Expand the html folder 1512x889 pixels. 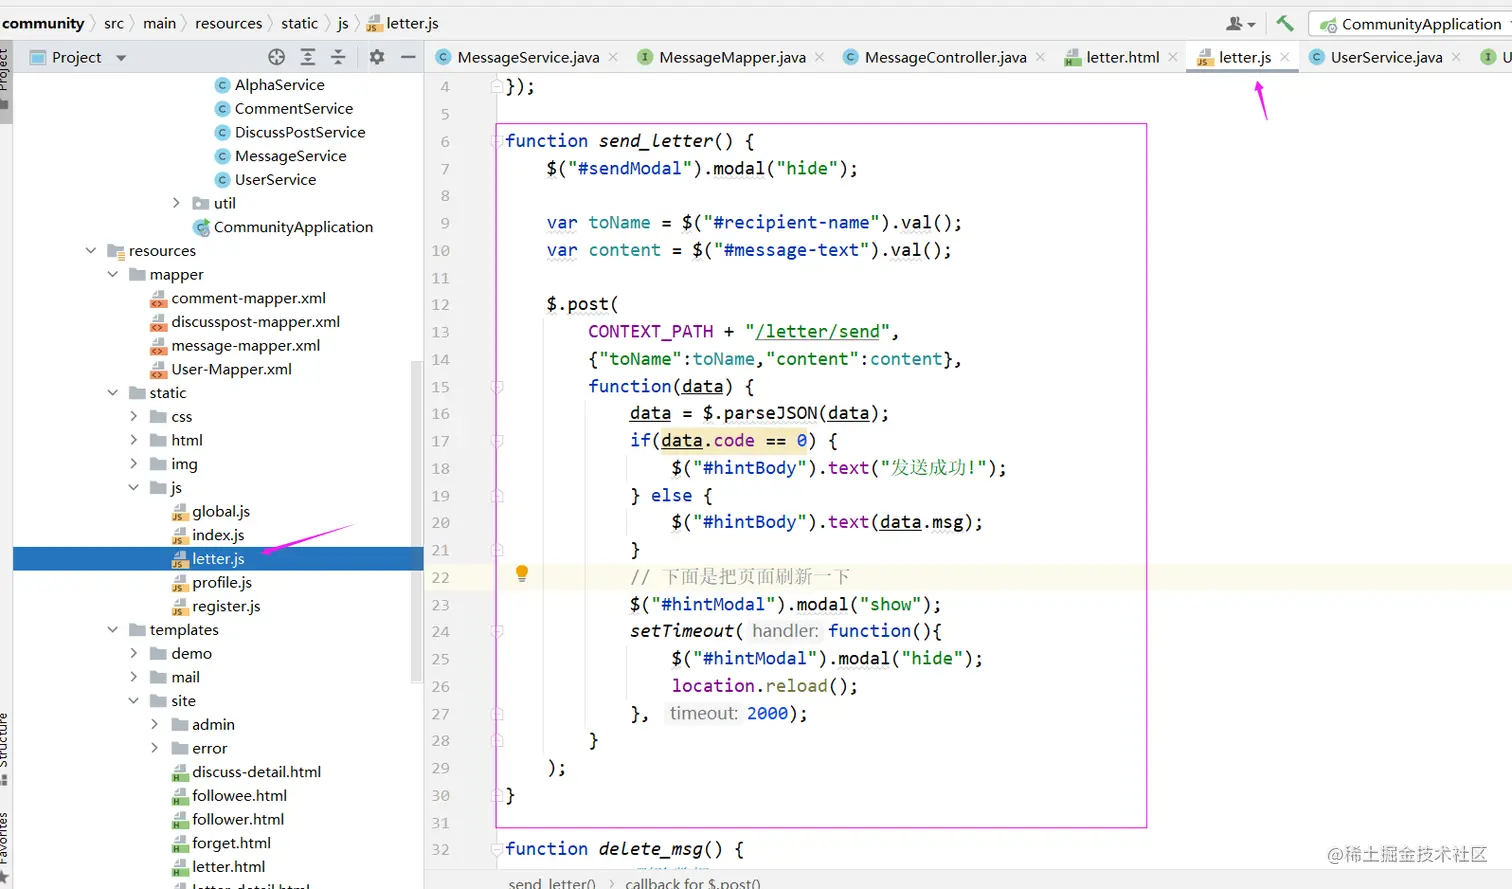(134, 440)
